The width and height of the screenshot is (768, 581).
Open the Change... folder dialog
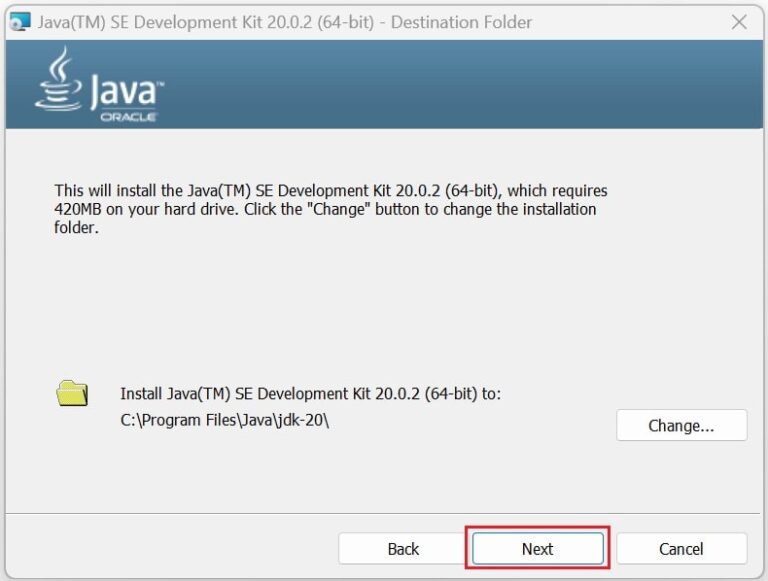point(681,425)
